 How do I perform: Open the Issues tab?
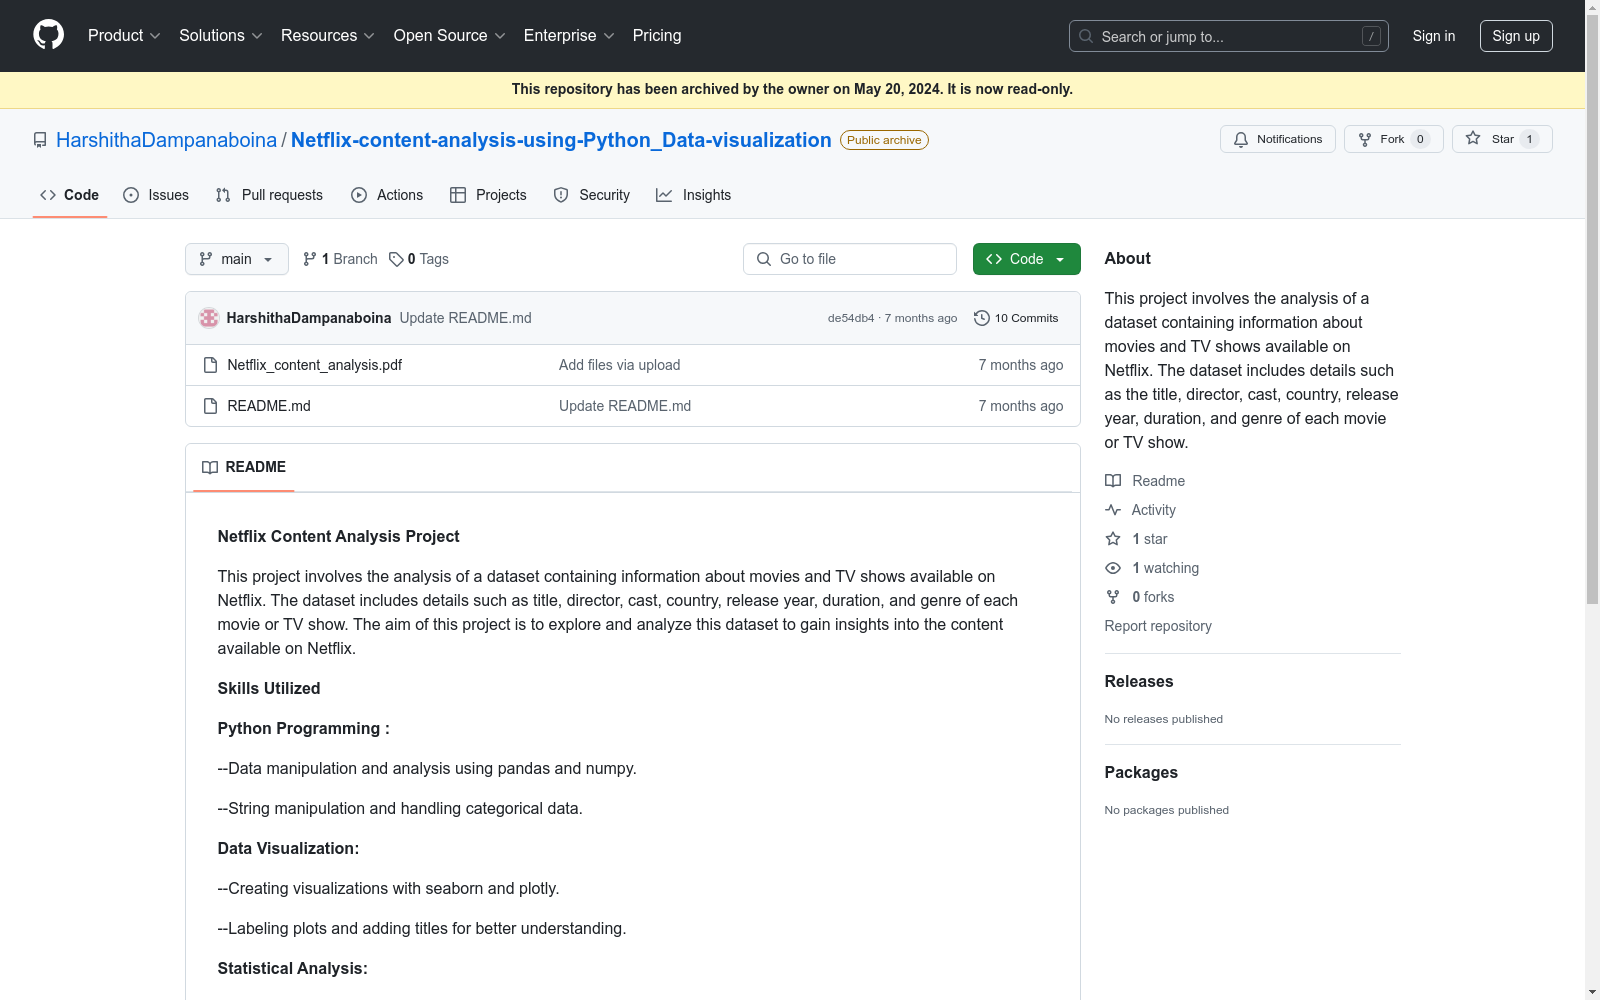click(x=156, y=195)
